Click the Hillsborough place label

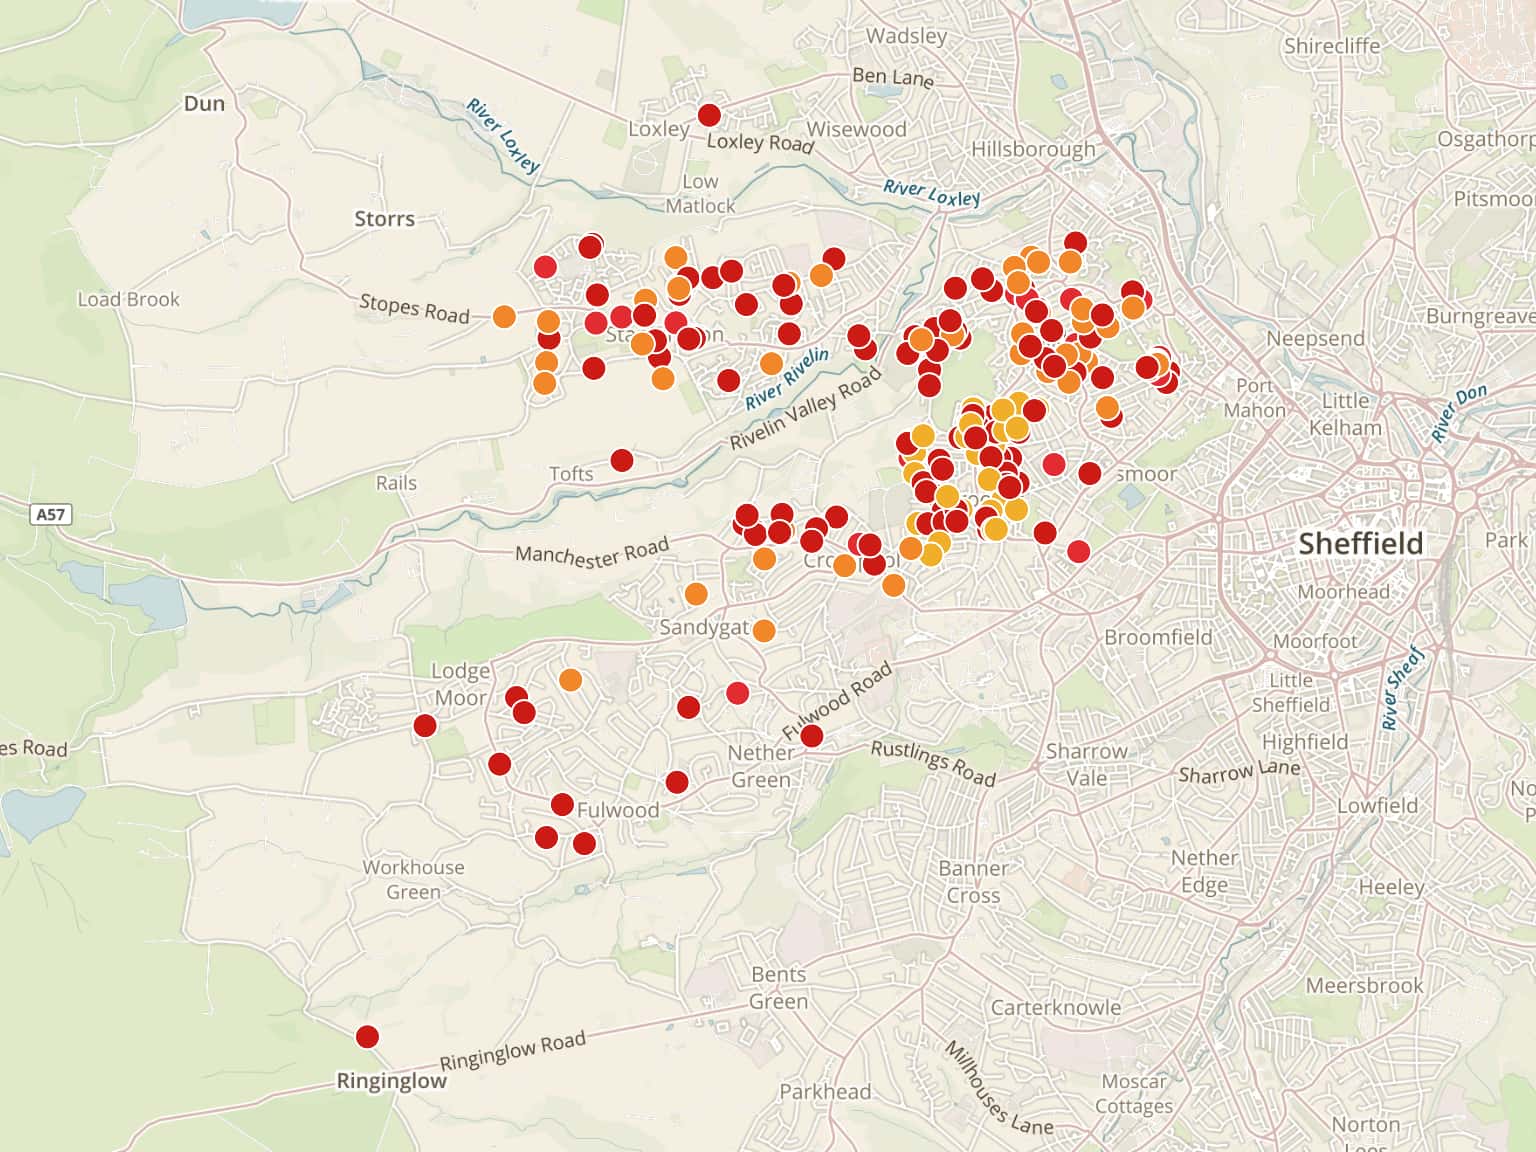coord(1033,149)
